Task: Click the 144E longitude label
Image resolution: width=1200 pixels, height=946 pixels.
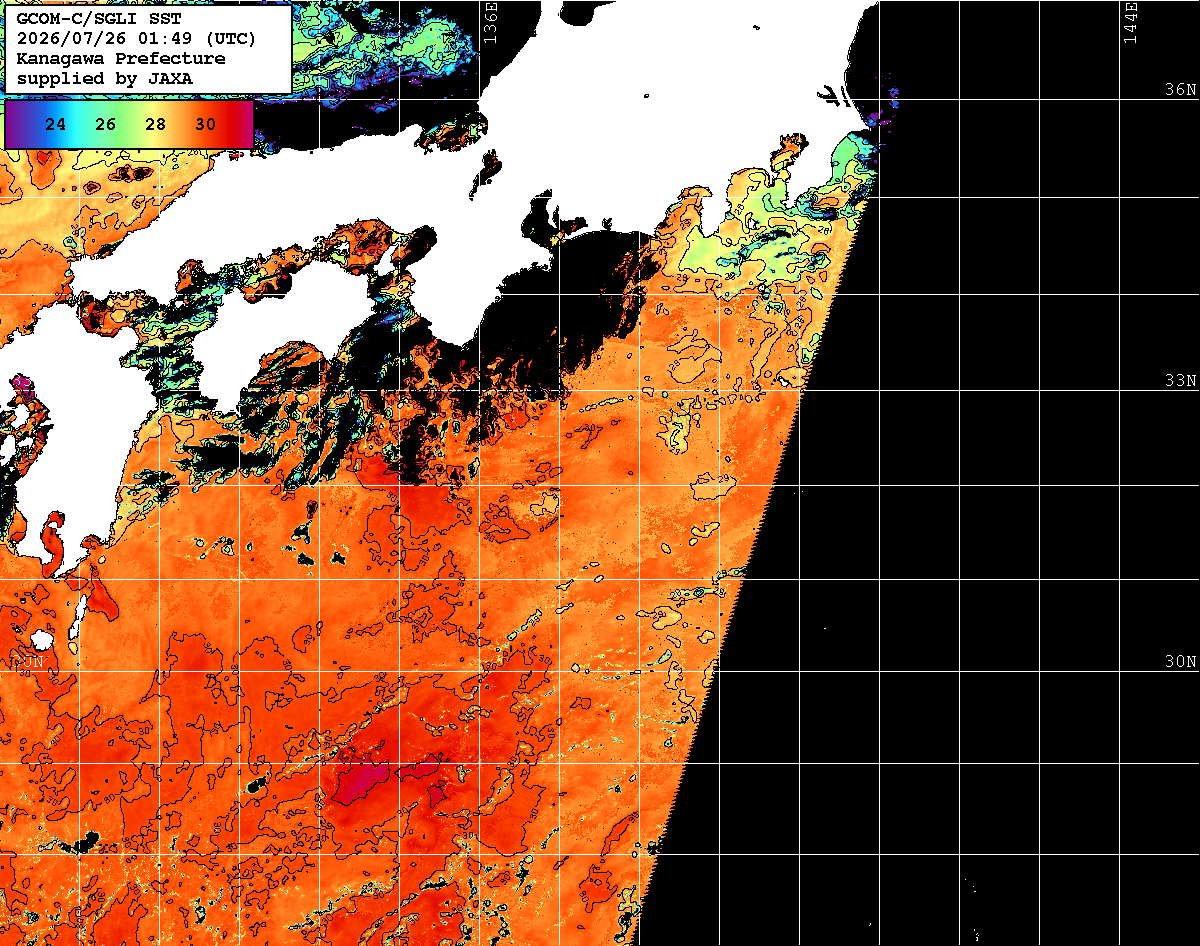Action: pyautogui.click(x=1131, y=22)
